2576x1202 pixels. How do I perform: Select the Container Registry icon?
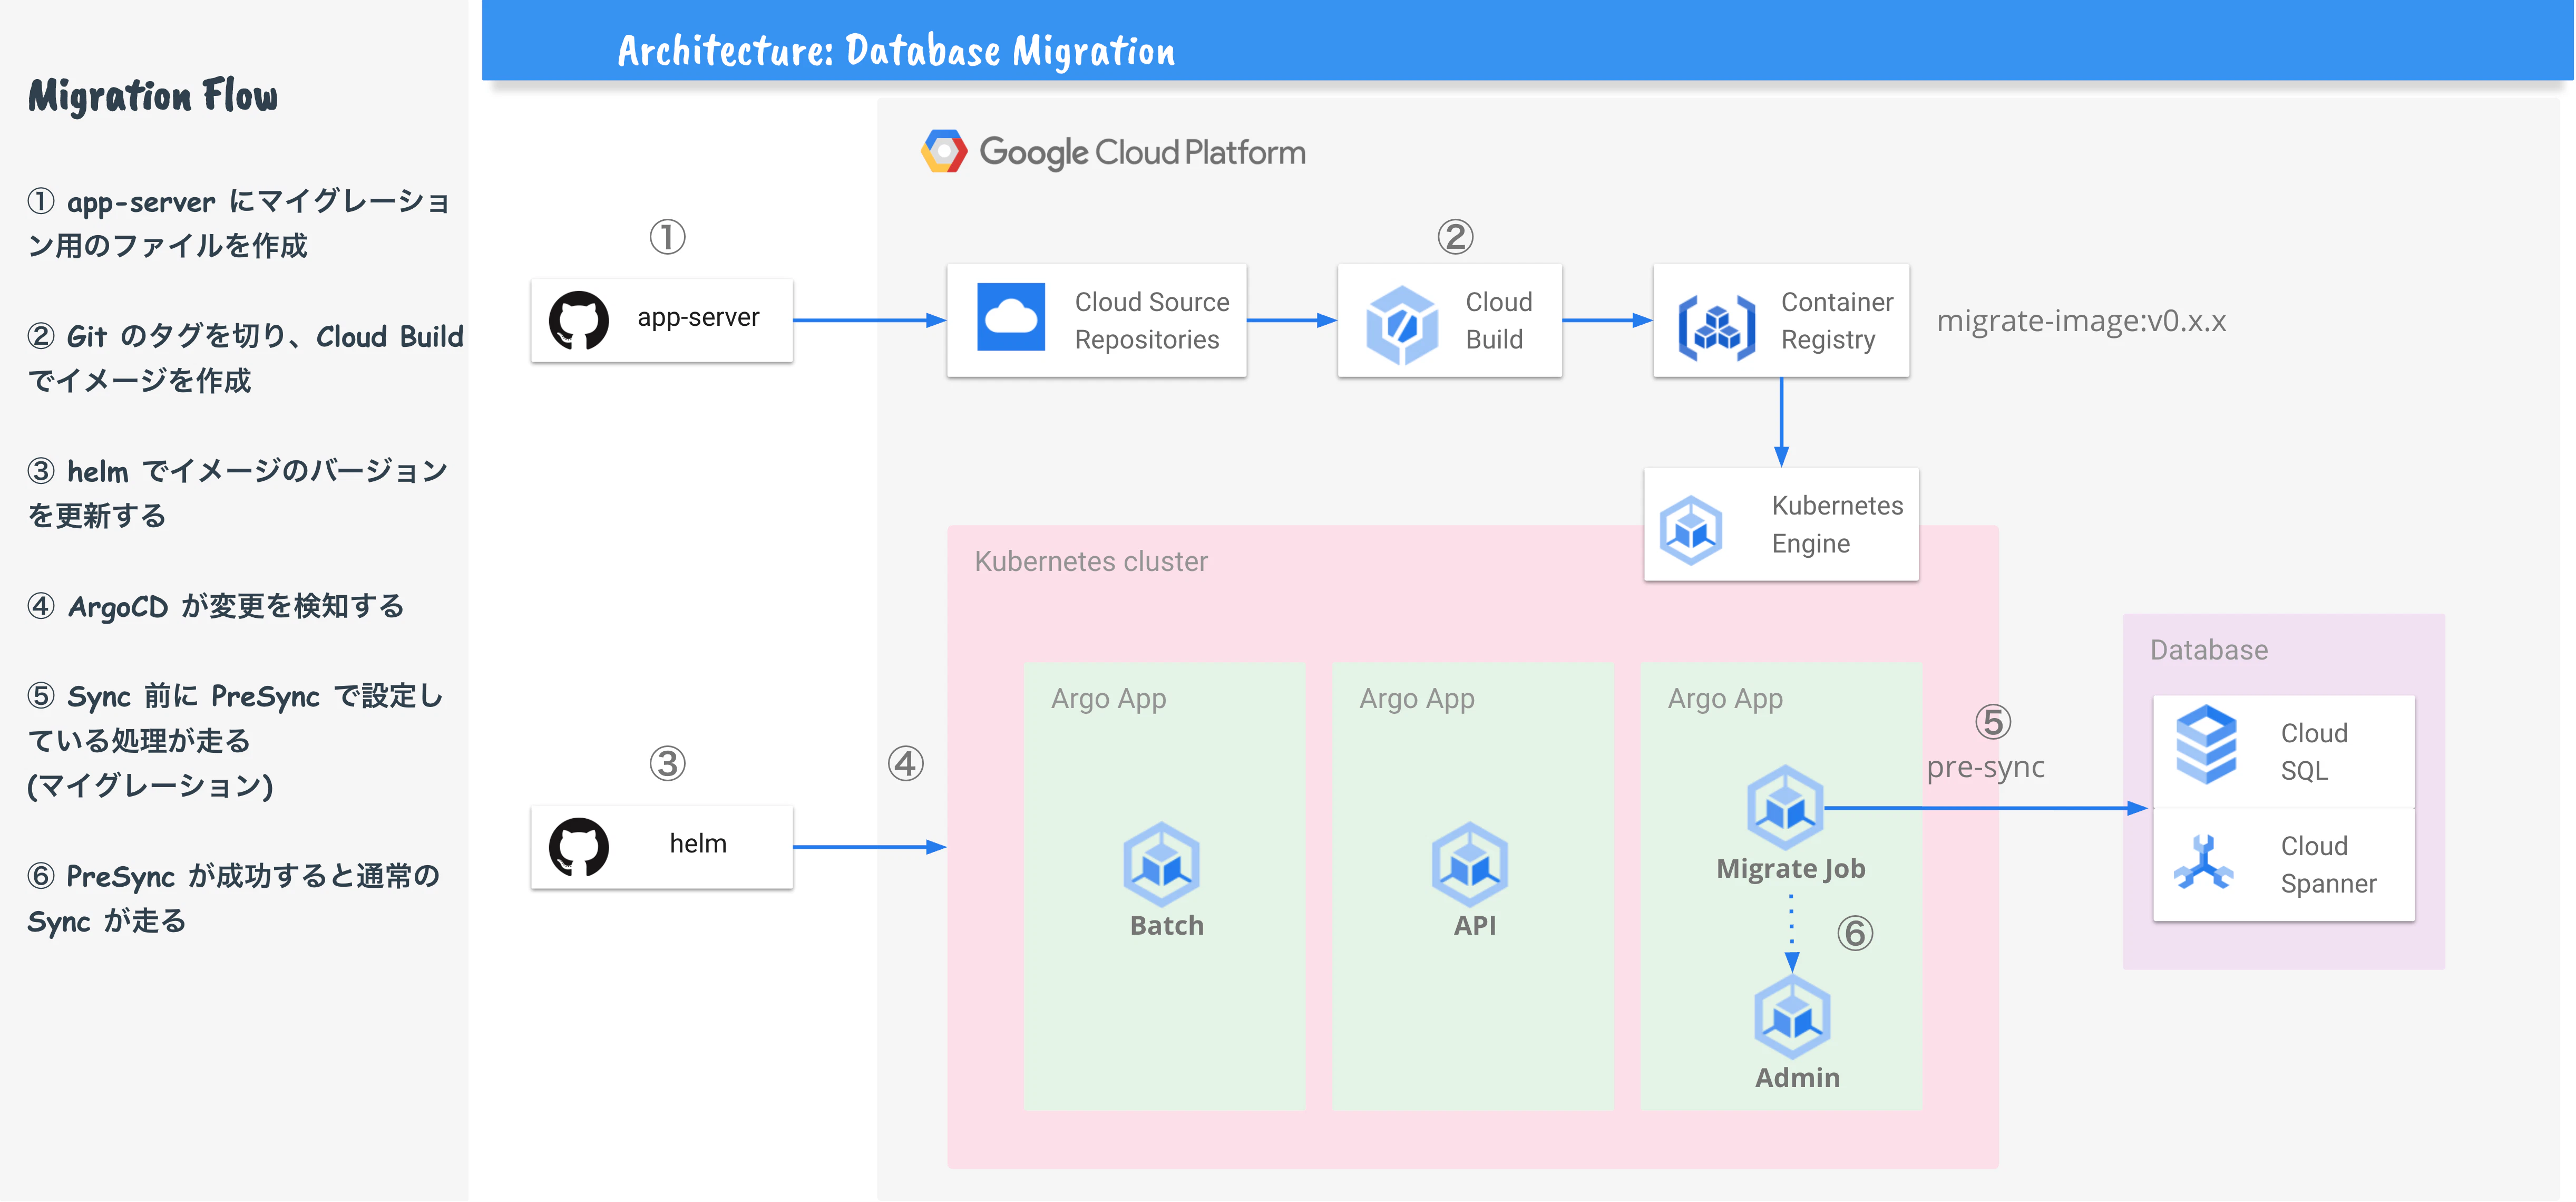coord(1716,327)
